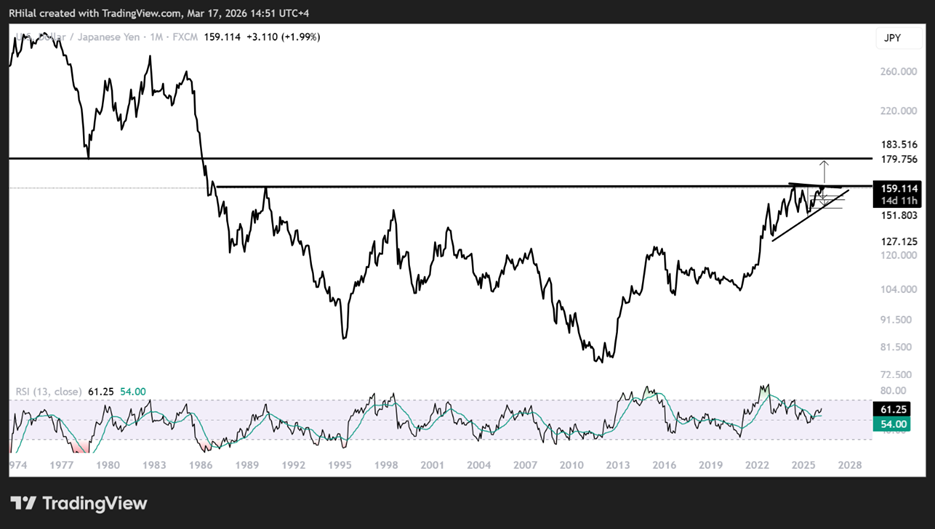Click the 183.516 price axis label

click(x=899, y=144)
